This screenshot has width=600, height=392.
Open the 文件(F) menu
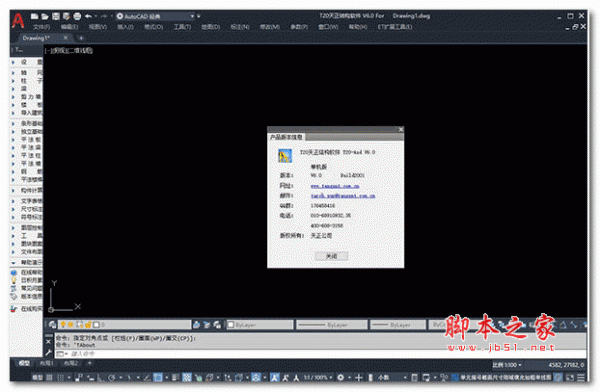point(41,27)
